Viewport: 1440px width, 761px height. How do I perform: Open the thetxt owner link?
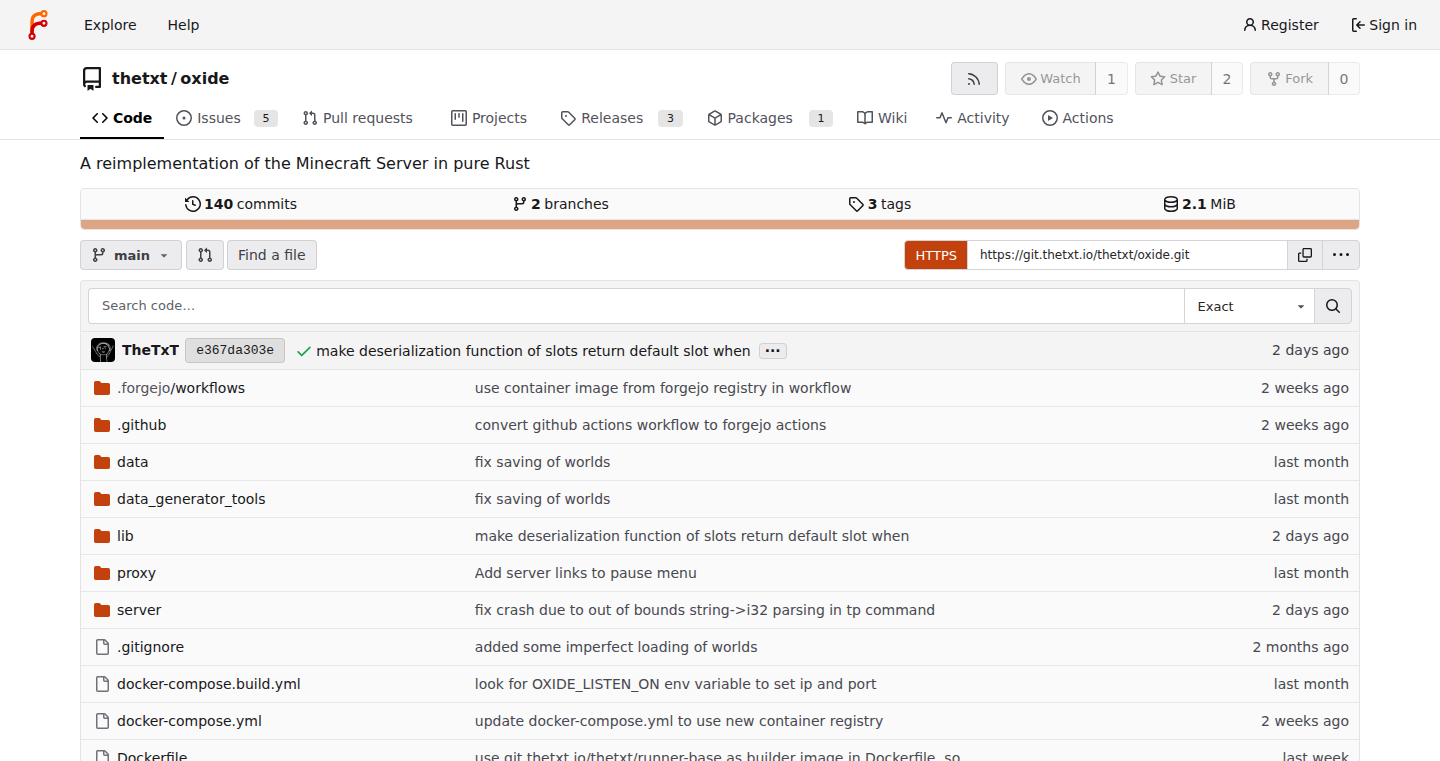point(139,79)
